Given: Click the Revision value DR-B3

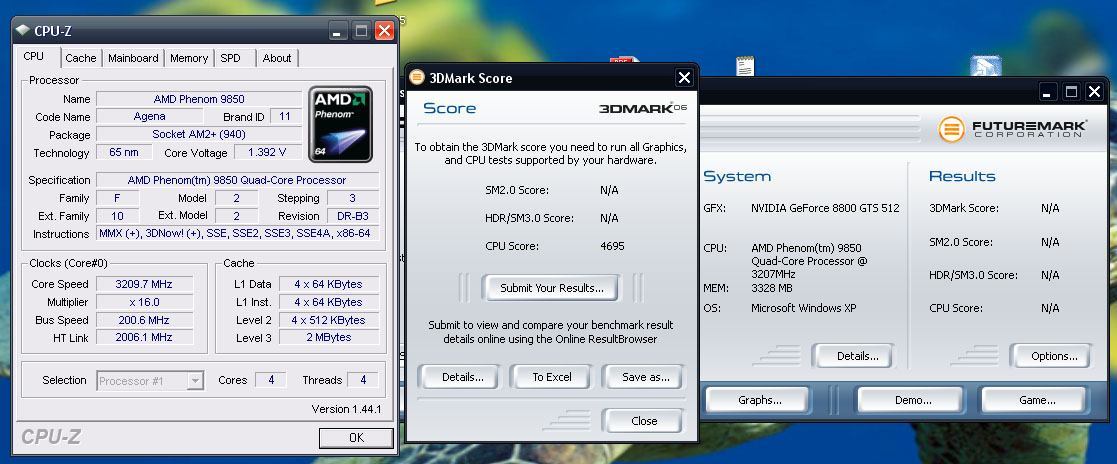Looking at the screenshot, I should [x=353, y=216].
